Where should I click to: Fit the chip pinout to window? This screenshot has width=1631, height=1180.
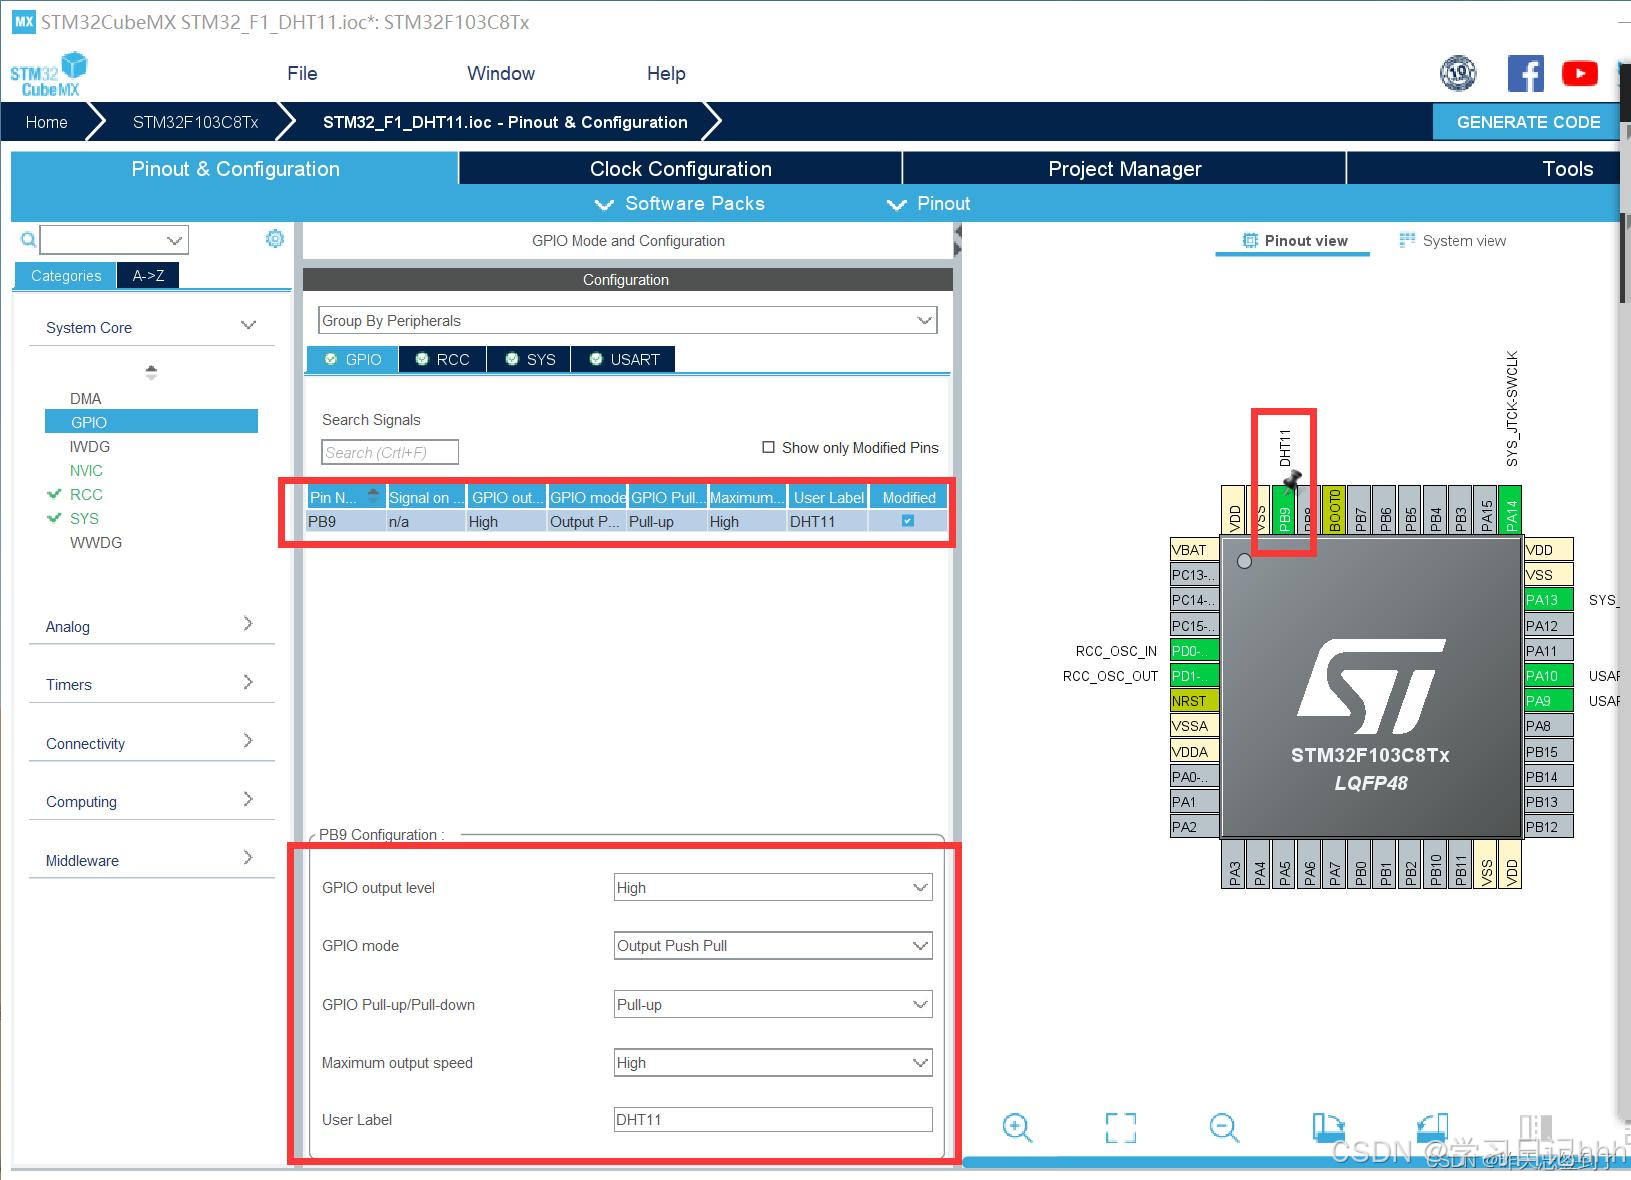[1121, 1128]
